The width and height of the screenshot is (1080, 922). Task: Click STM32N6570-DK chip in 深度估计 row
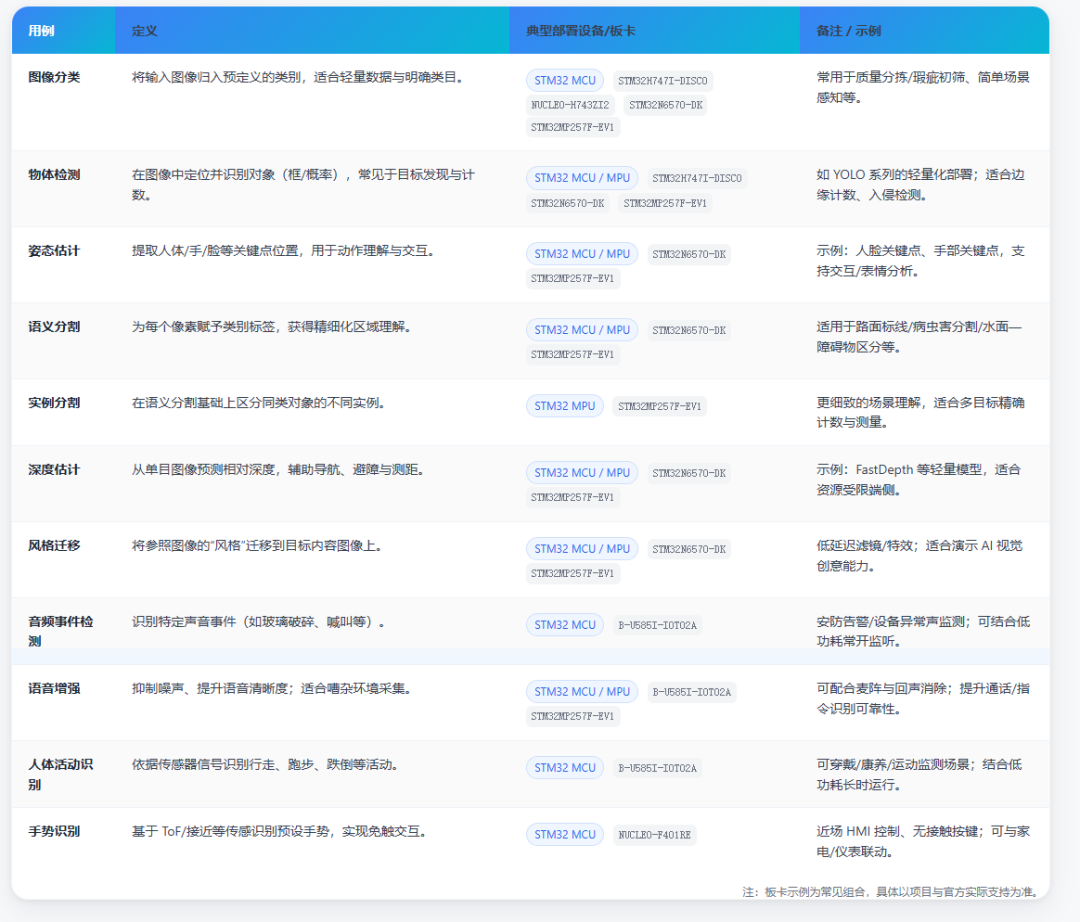click(x=689, y=473)
